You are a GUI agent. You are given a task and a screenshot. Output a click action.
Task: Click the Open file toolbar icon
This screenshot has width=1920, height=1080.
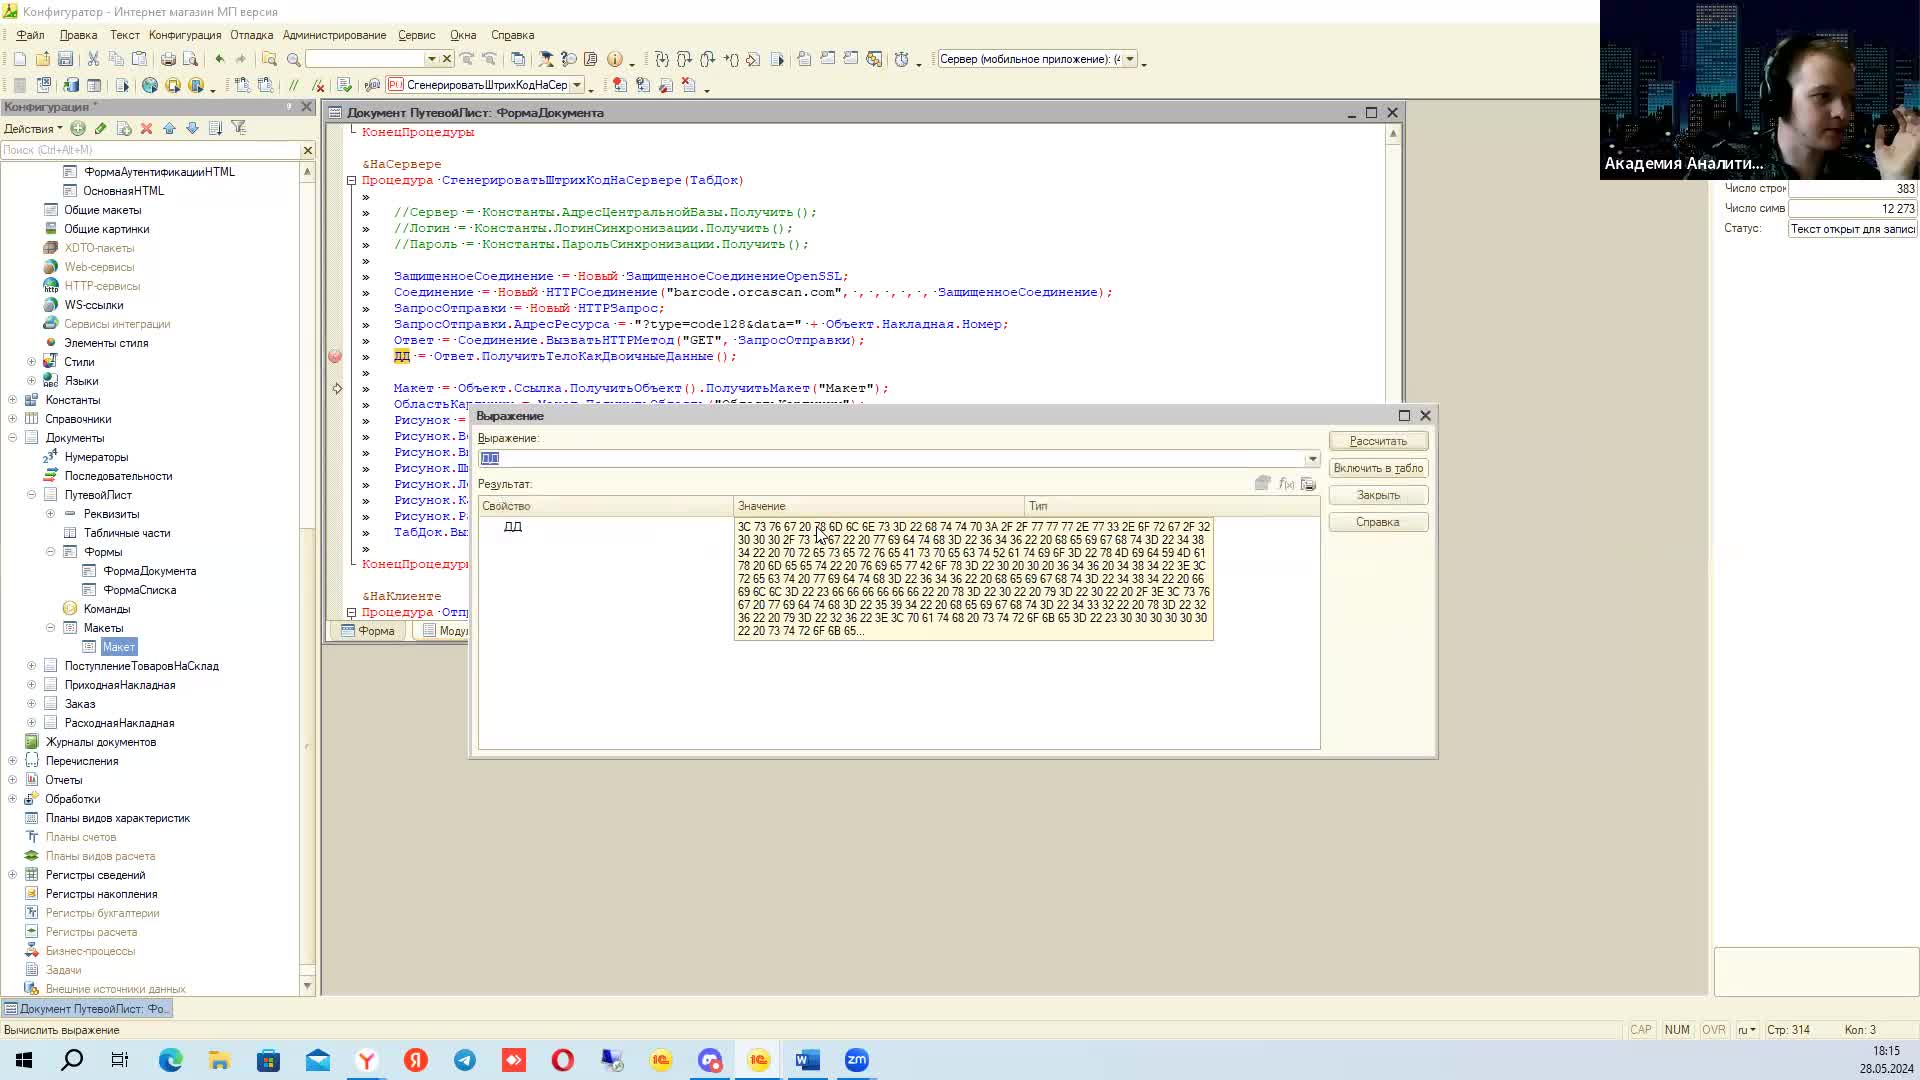[42, 60]
